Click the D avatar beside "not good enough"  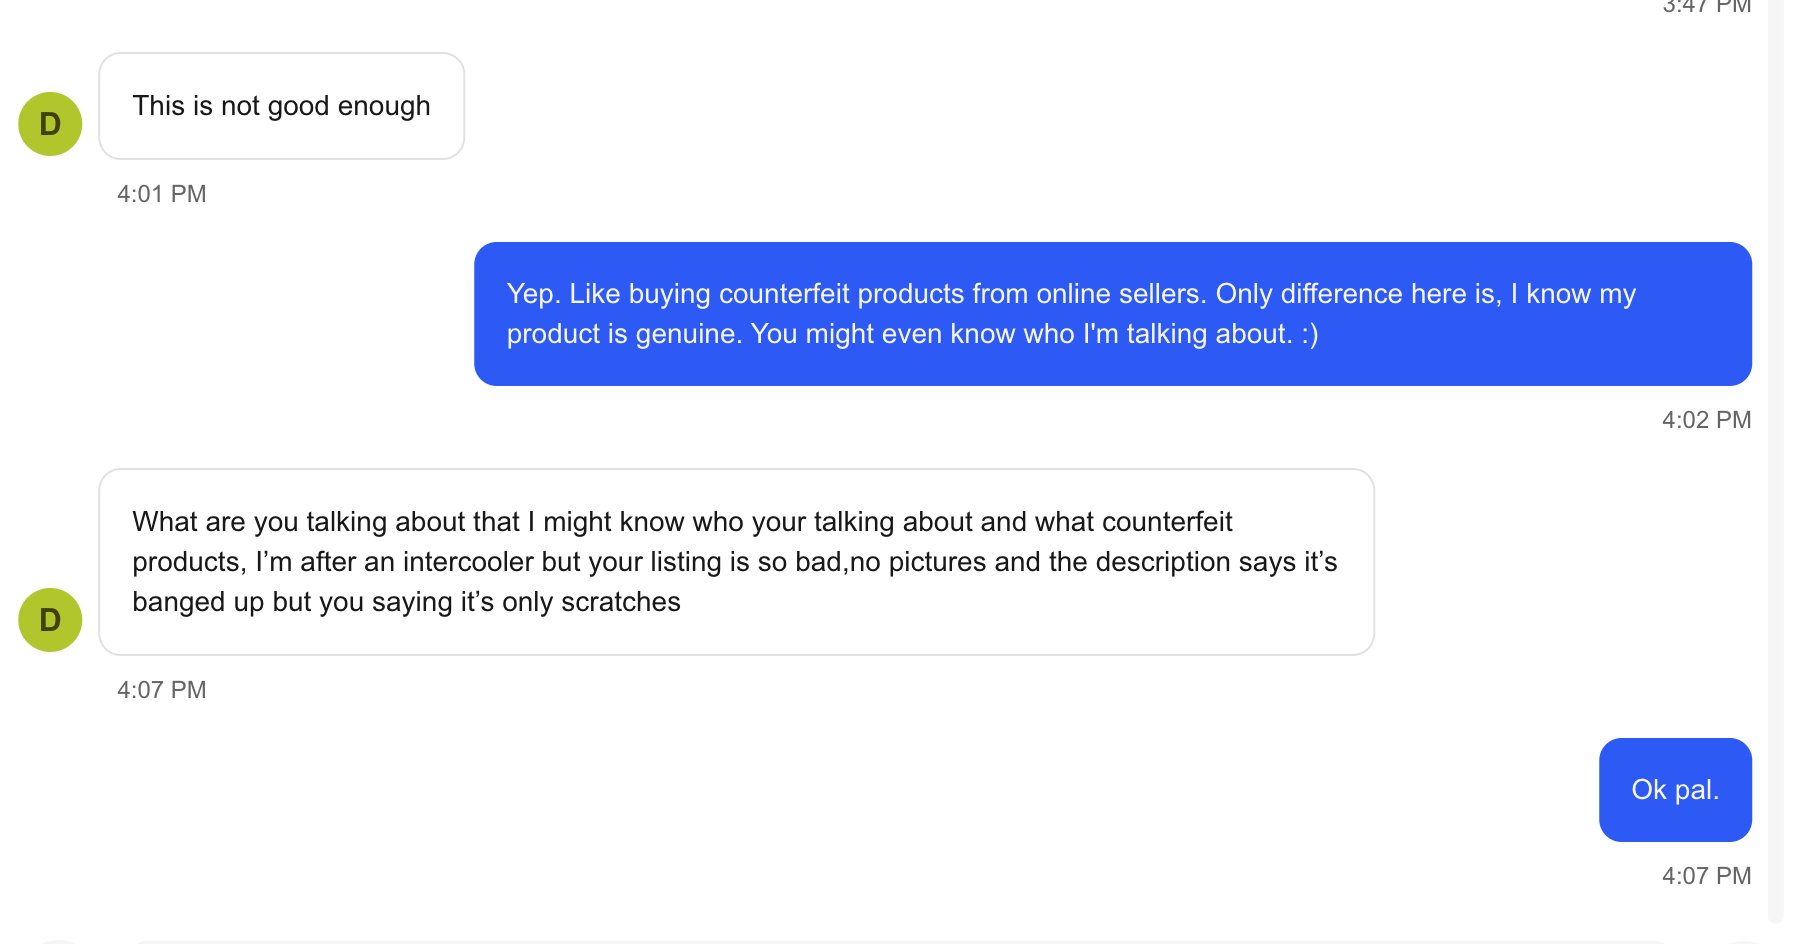coord(50,124)
